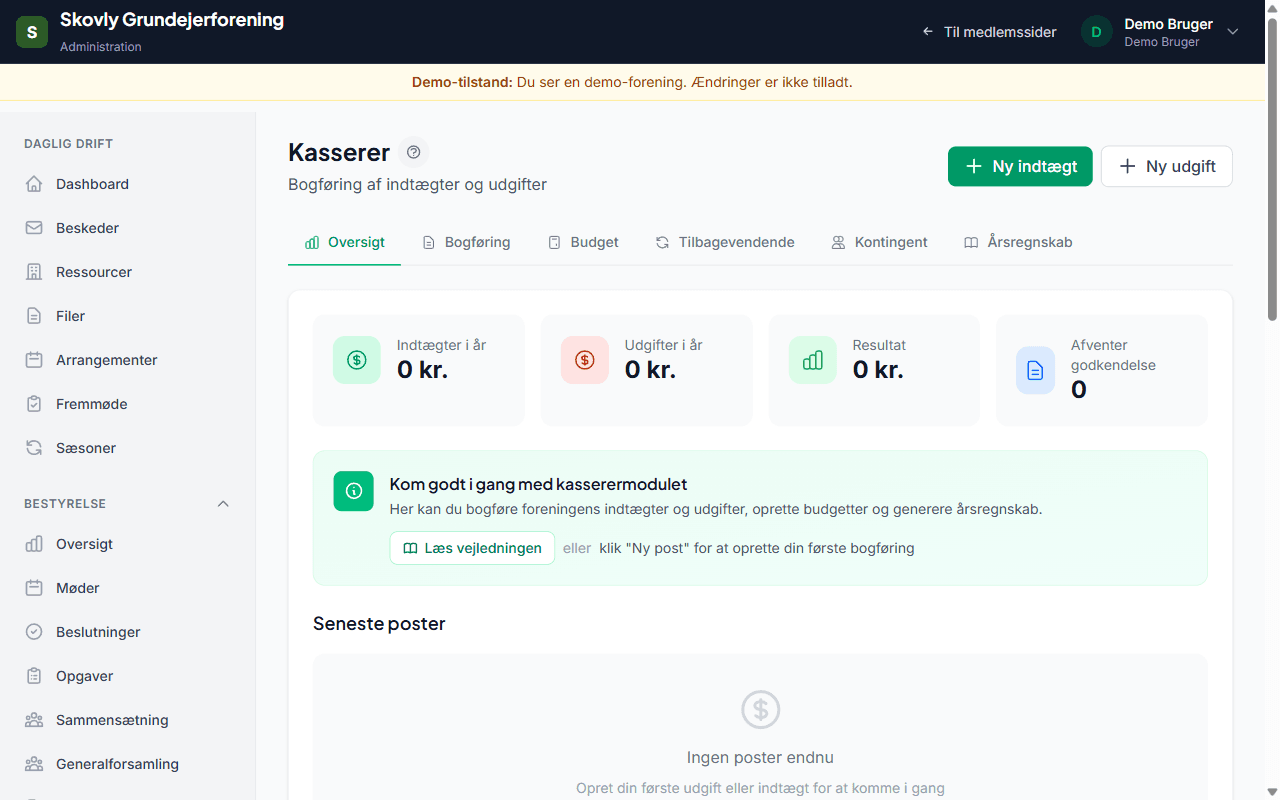Click the Fremmøde clipboard-check icon
Image resolution: width=1280 pixels, height=800 pixels.
34,404
